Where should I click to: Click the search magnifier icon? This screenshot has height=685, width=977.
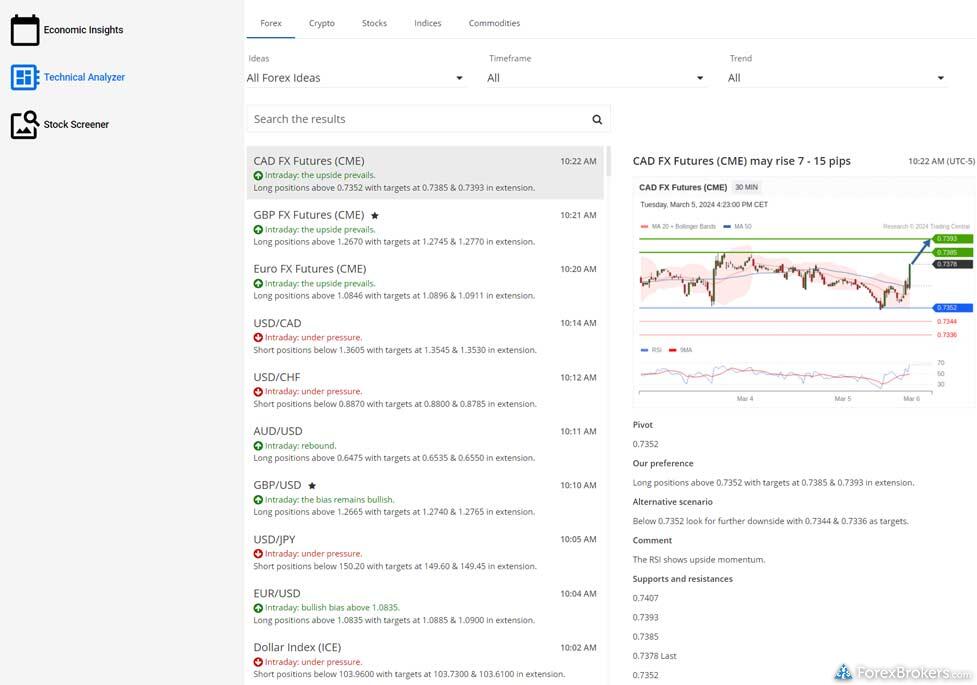[597, 120]
